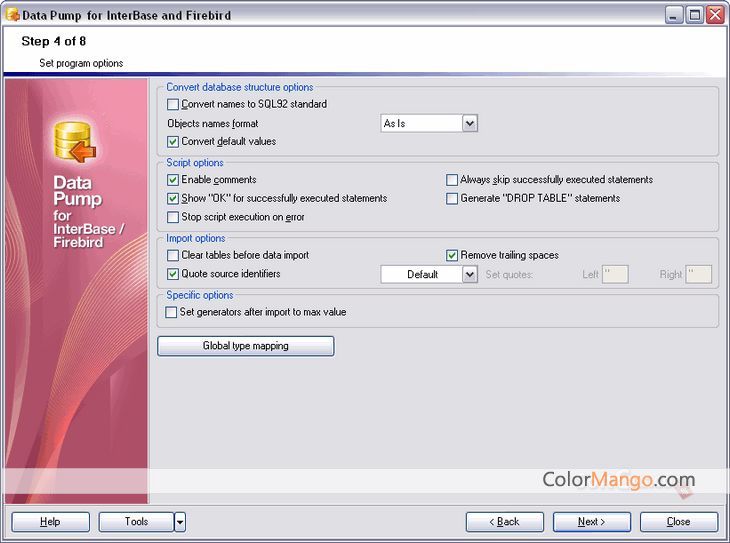Screen dimensions: 730x543
Task: Open Global type mapping
Action: coord(245,346)
